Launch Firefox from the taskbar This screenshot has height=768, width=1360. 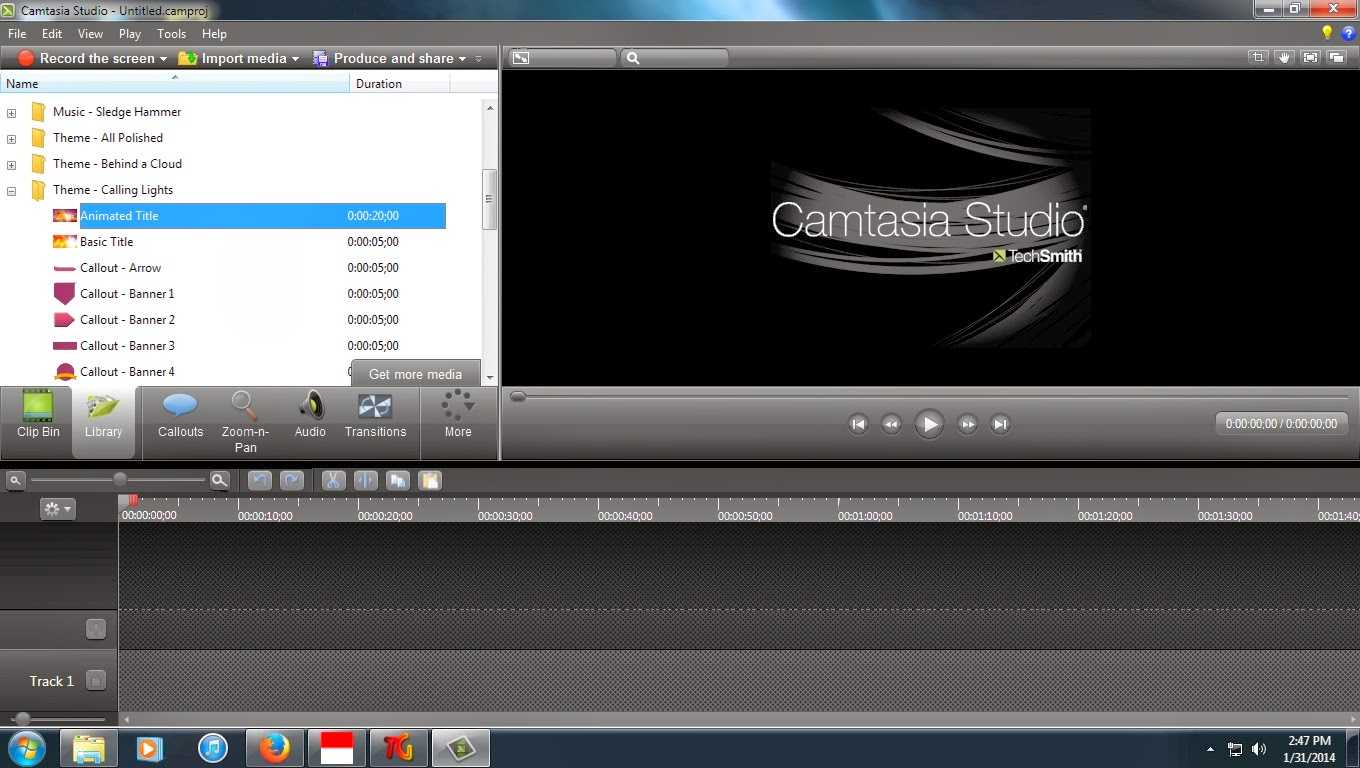click(274, 748)
